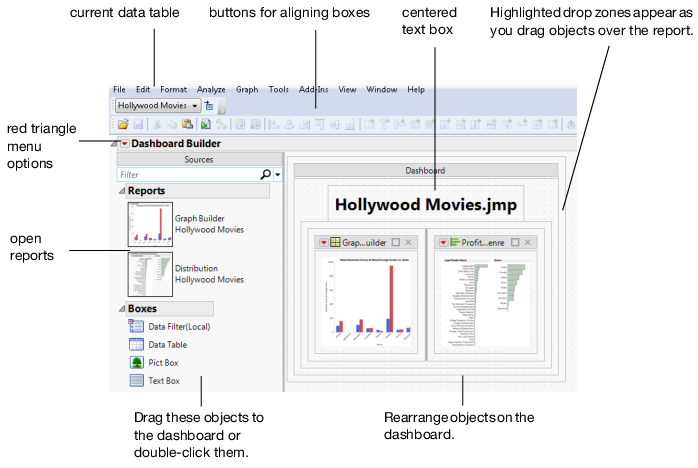The width and height of the screenshot is (698, 468).
Task: Click the Align Bottom edges icon
Action: (350, 125)
